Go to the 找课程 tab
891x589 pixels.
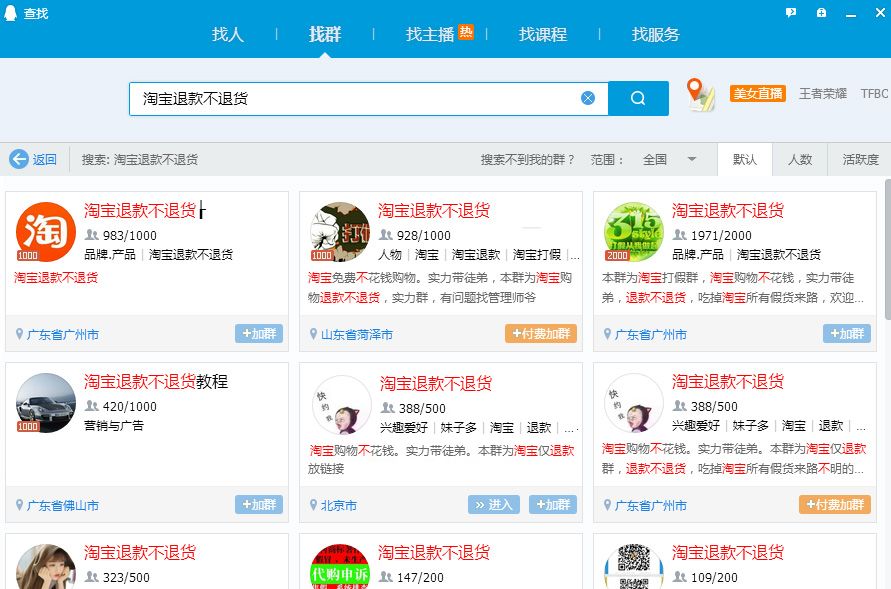tap(543, 34)
